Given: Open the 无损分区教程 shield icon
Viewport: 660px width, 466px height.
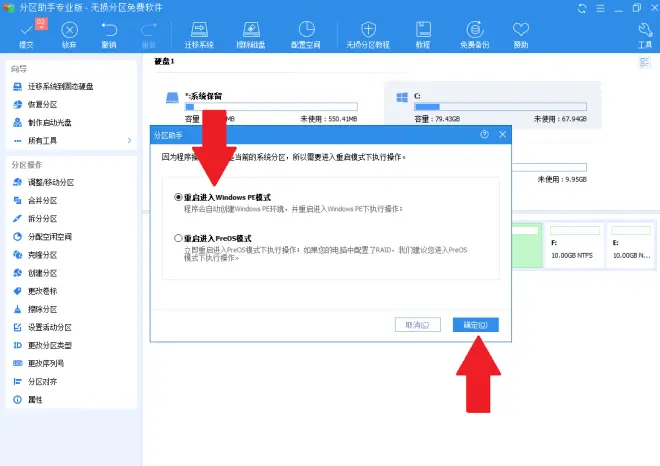Looking at the screenshot, I should (x=368, y=35).
